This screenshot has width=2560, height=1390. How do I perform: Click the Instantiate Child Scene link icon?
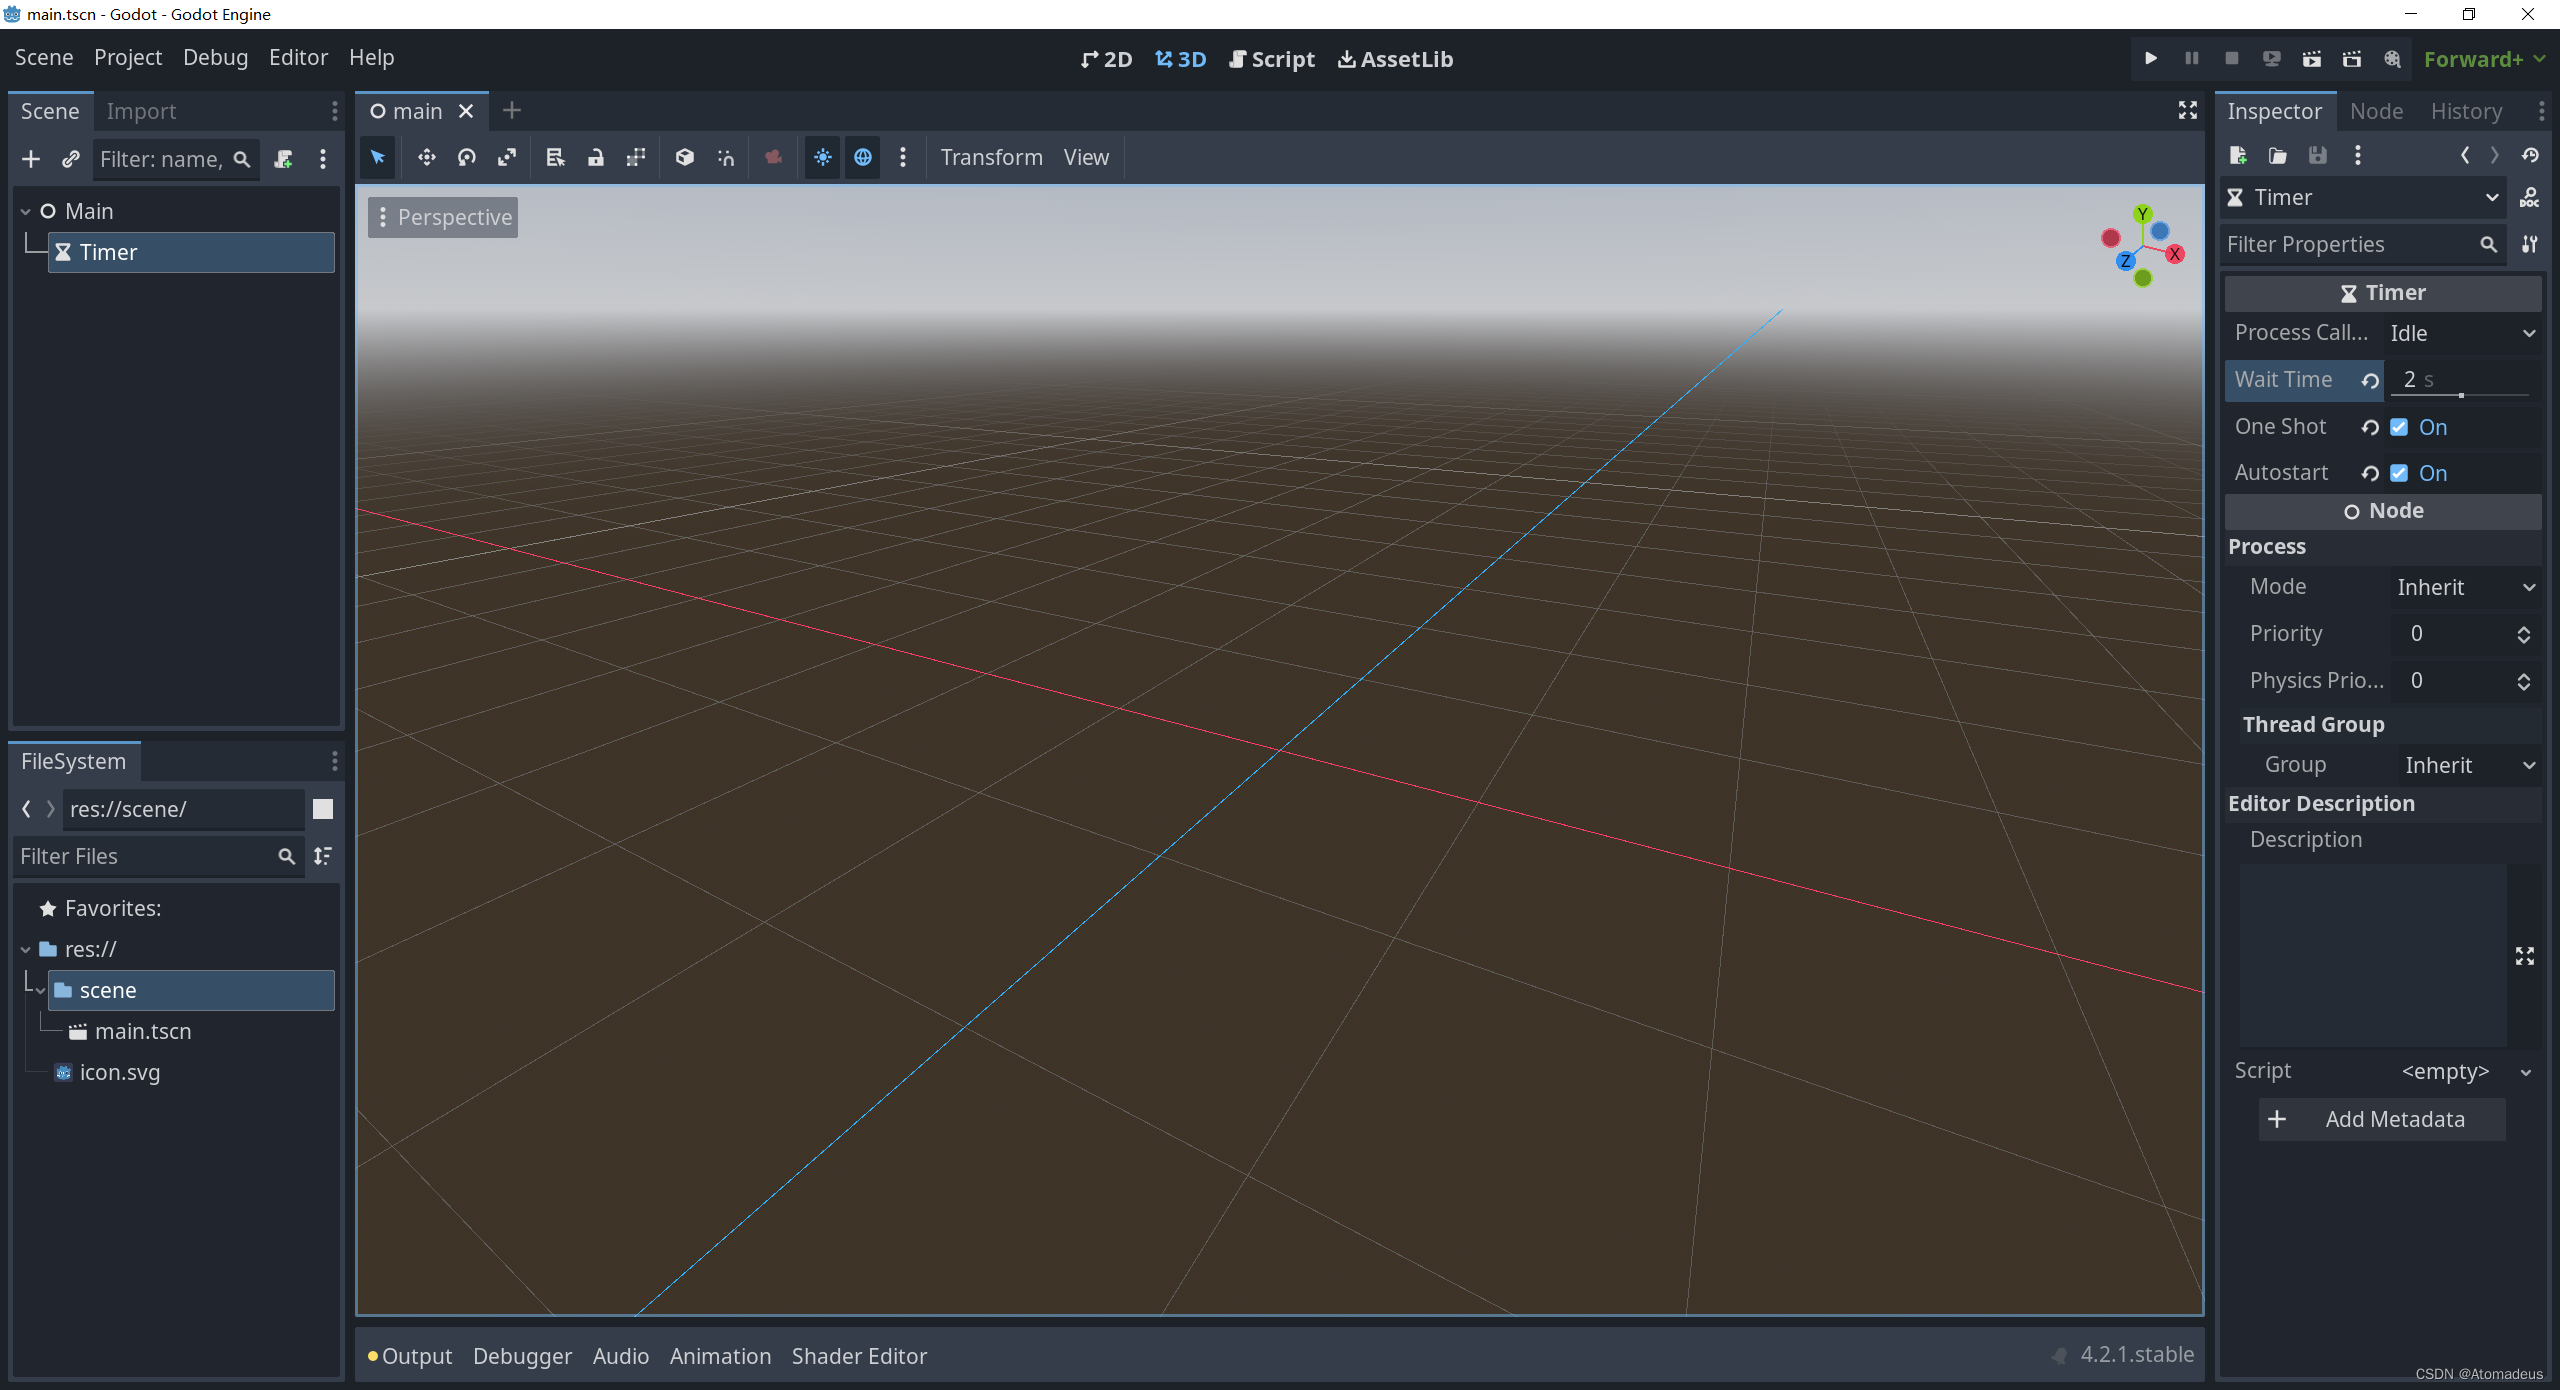70,160
